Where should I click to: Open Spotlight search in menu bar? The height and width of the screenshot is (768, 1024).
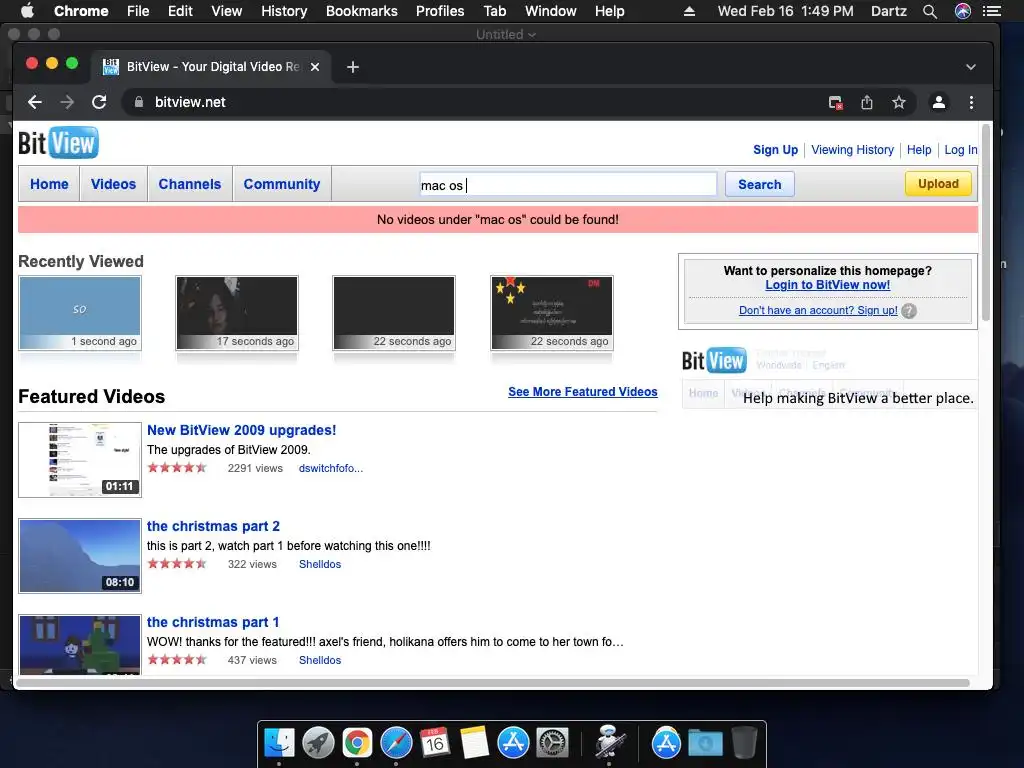(930, 11)
